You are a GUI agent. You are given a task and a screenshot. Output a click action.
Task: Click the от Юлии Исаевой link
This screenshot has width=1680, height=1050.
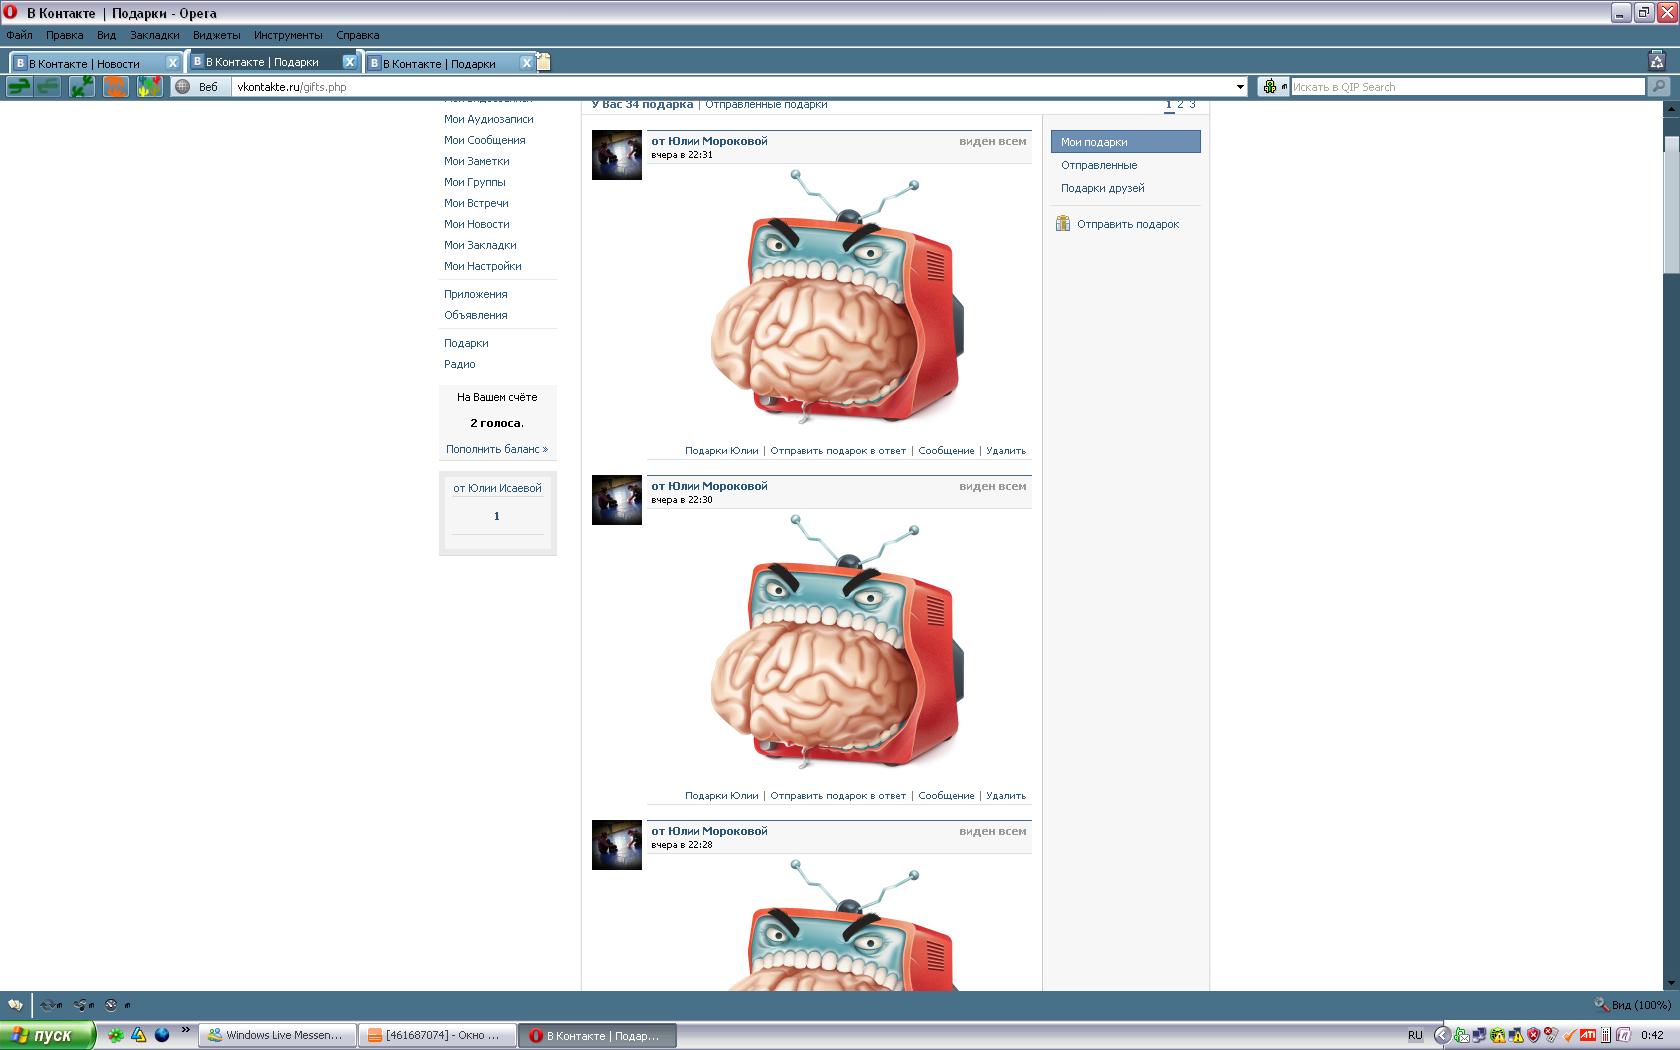tap(497, 488)
